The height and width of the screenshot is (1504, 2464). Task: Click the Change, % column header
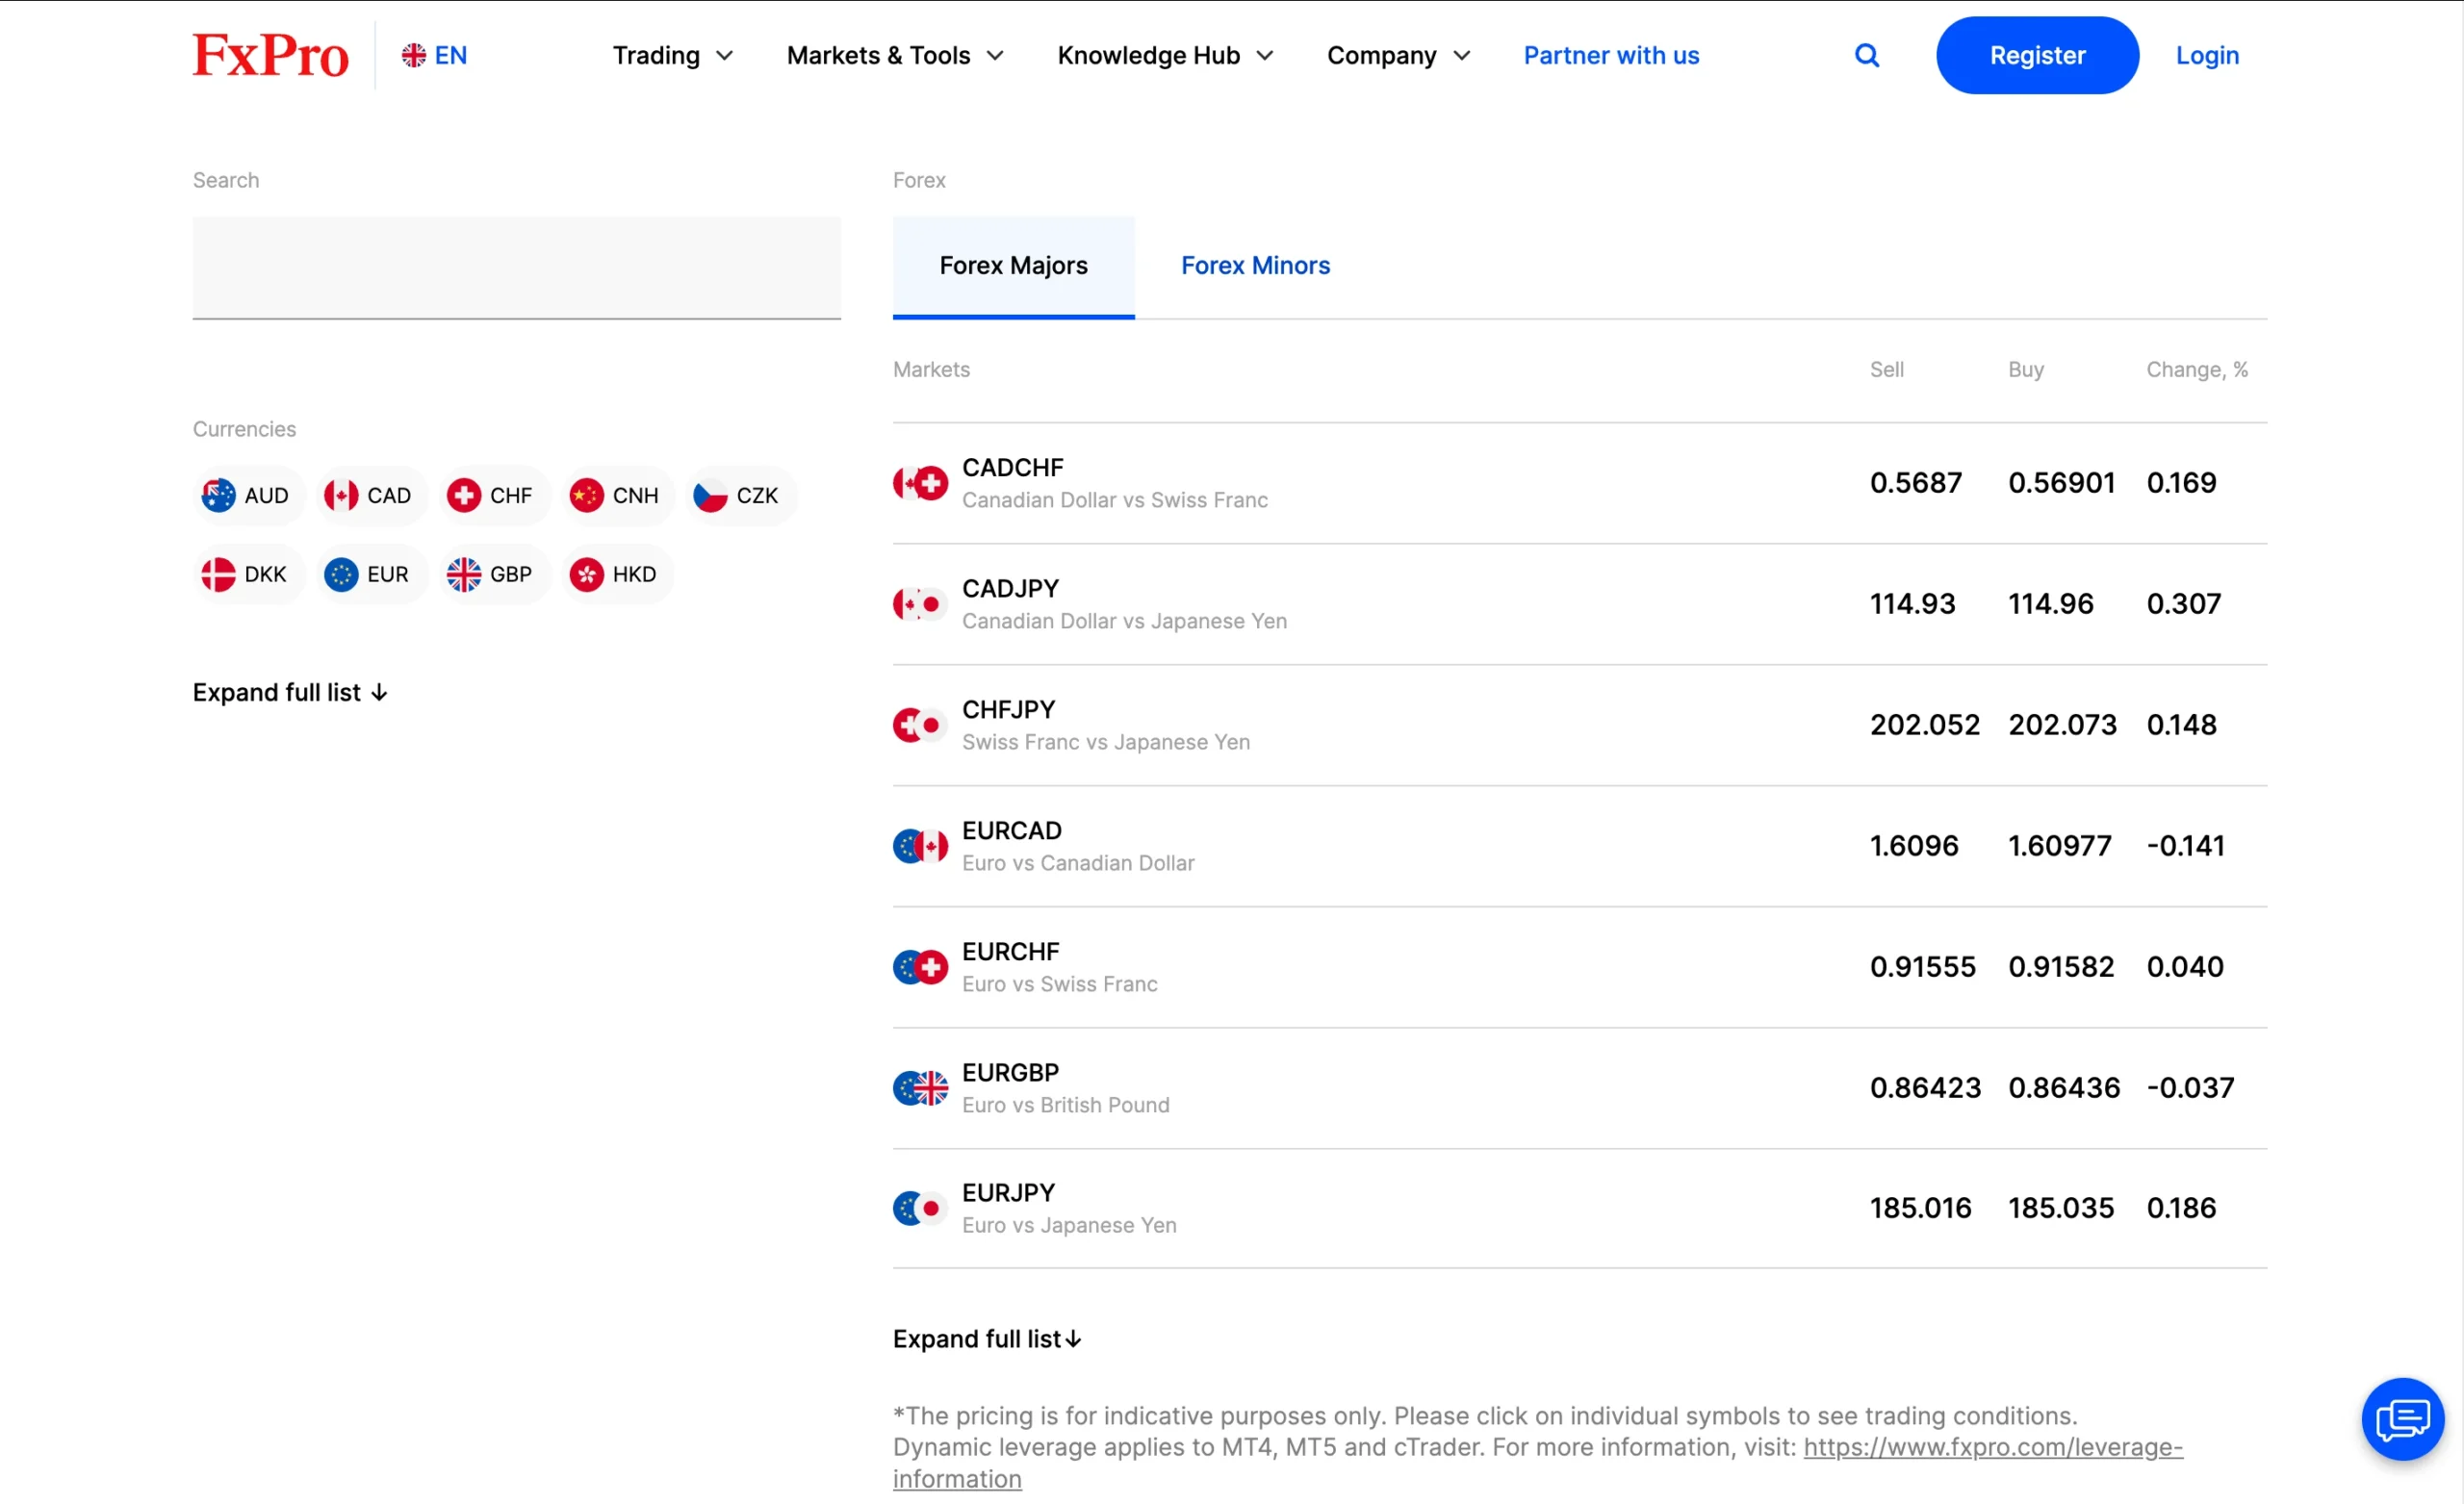[2196, 370]
